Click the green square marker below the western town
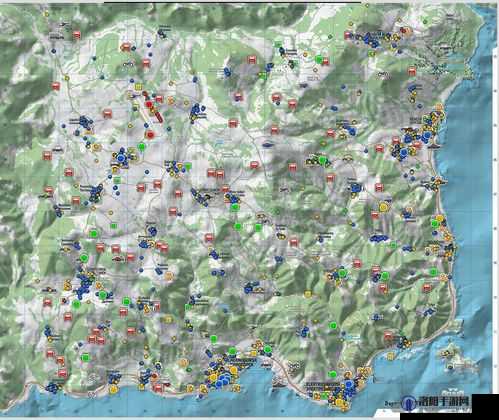The height and width of the screenshot is (420, 499). [x=117, y=180]
